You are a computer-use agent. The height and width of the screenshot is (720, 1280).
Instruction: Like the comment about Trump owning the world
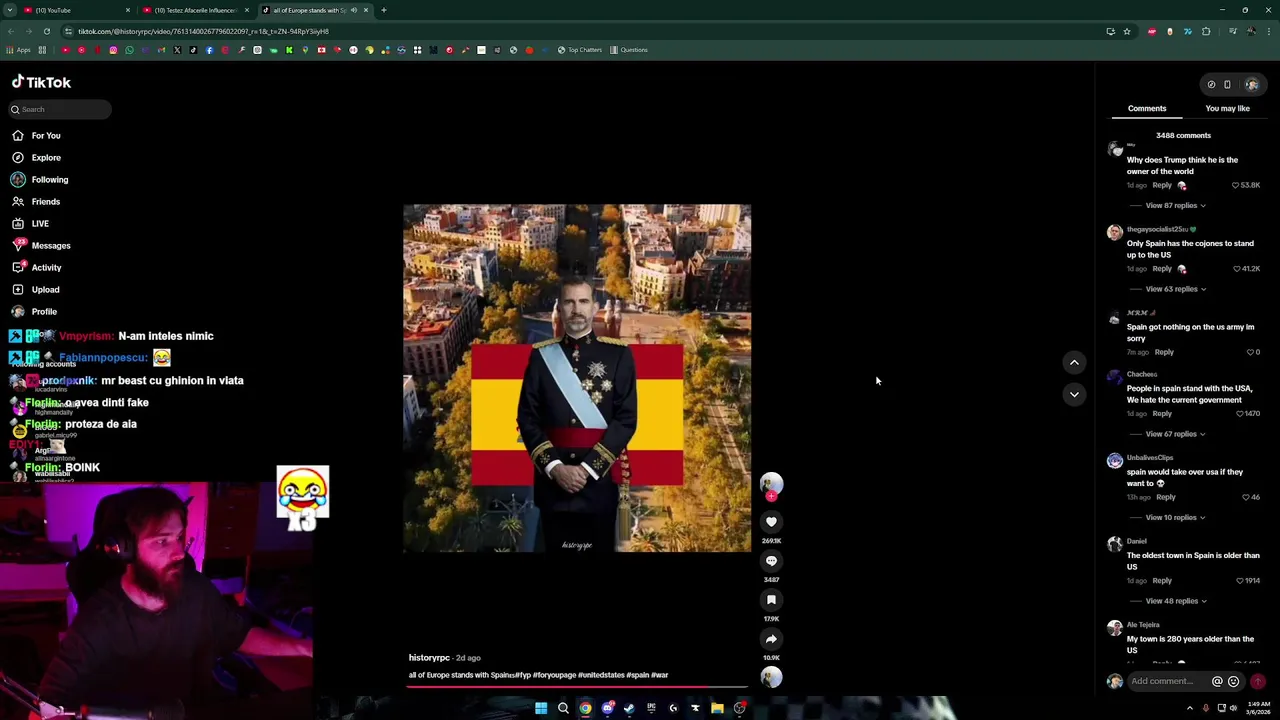(1235, 185)
